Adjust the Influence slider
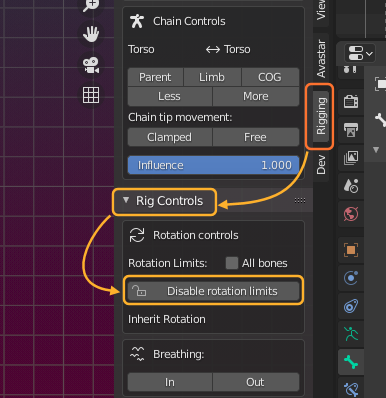The image size is (386, 398). click(x=213, y=165)
